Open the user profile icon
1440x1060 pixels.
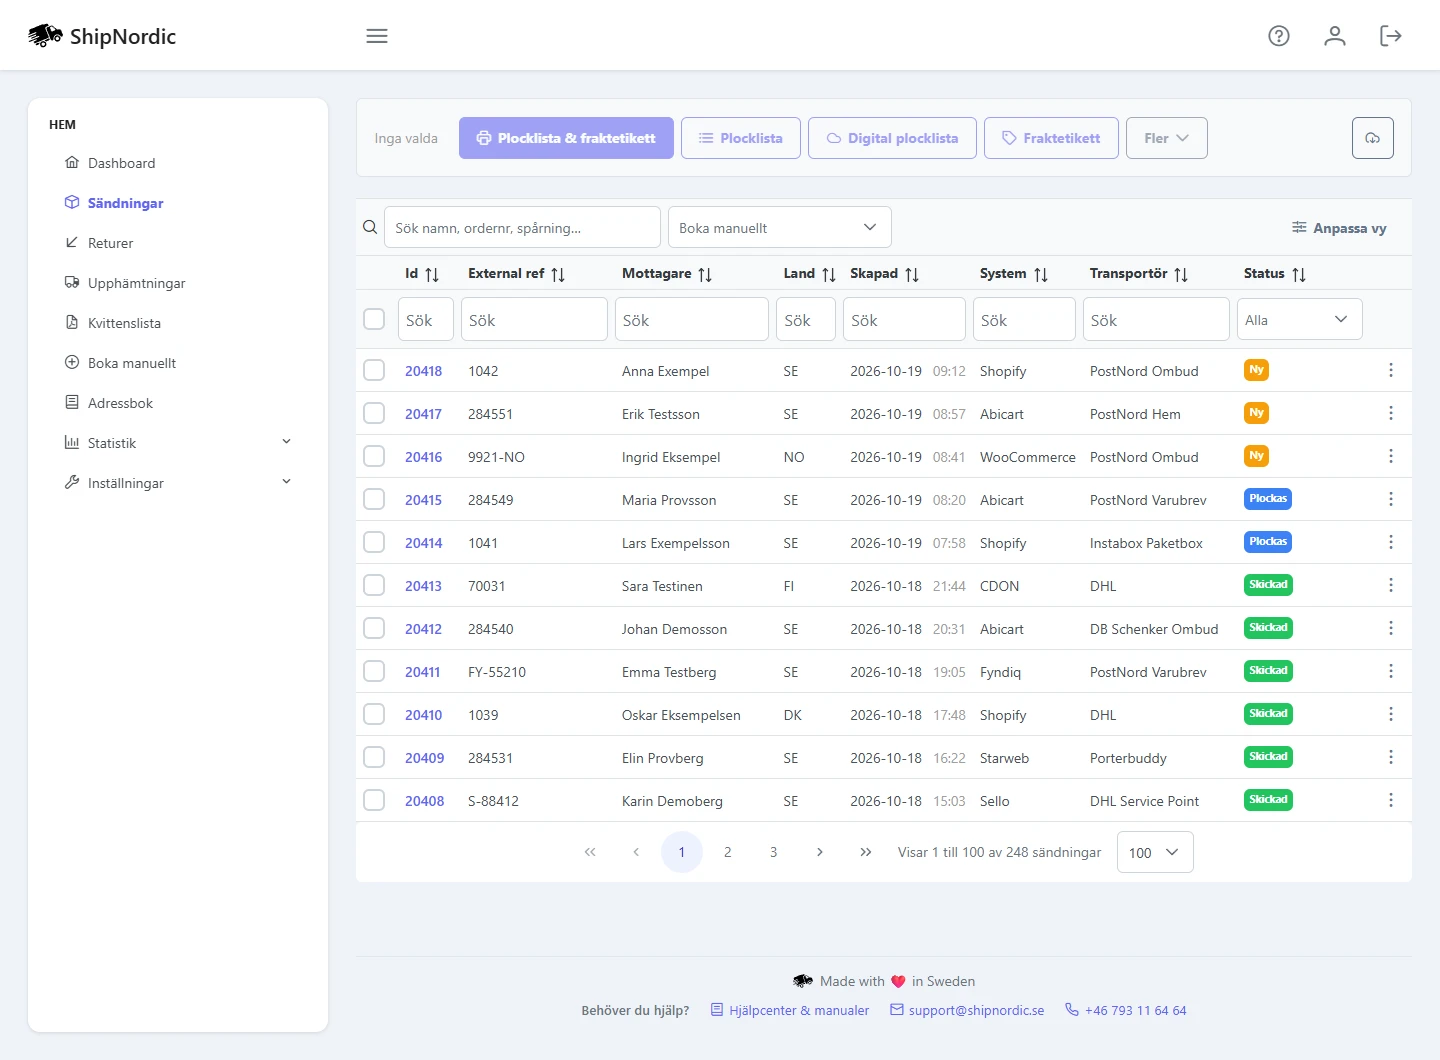pyautogui.click(x=1335, y=36)
